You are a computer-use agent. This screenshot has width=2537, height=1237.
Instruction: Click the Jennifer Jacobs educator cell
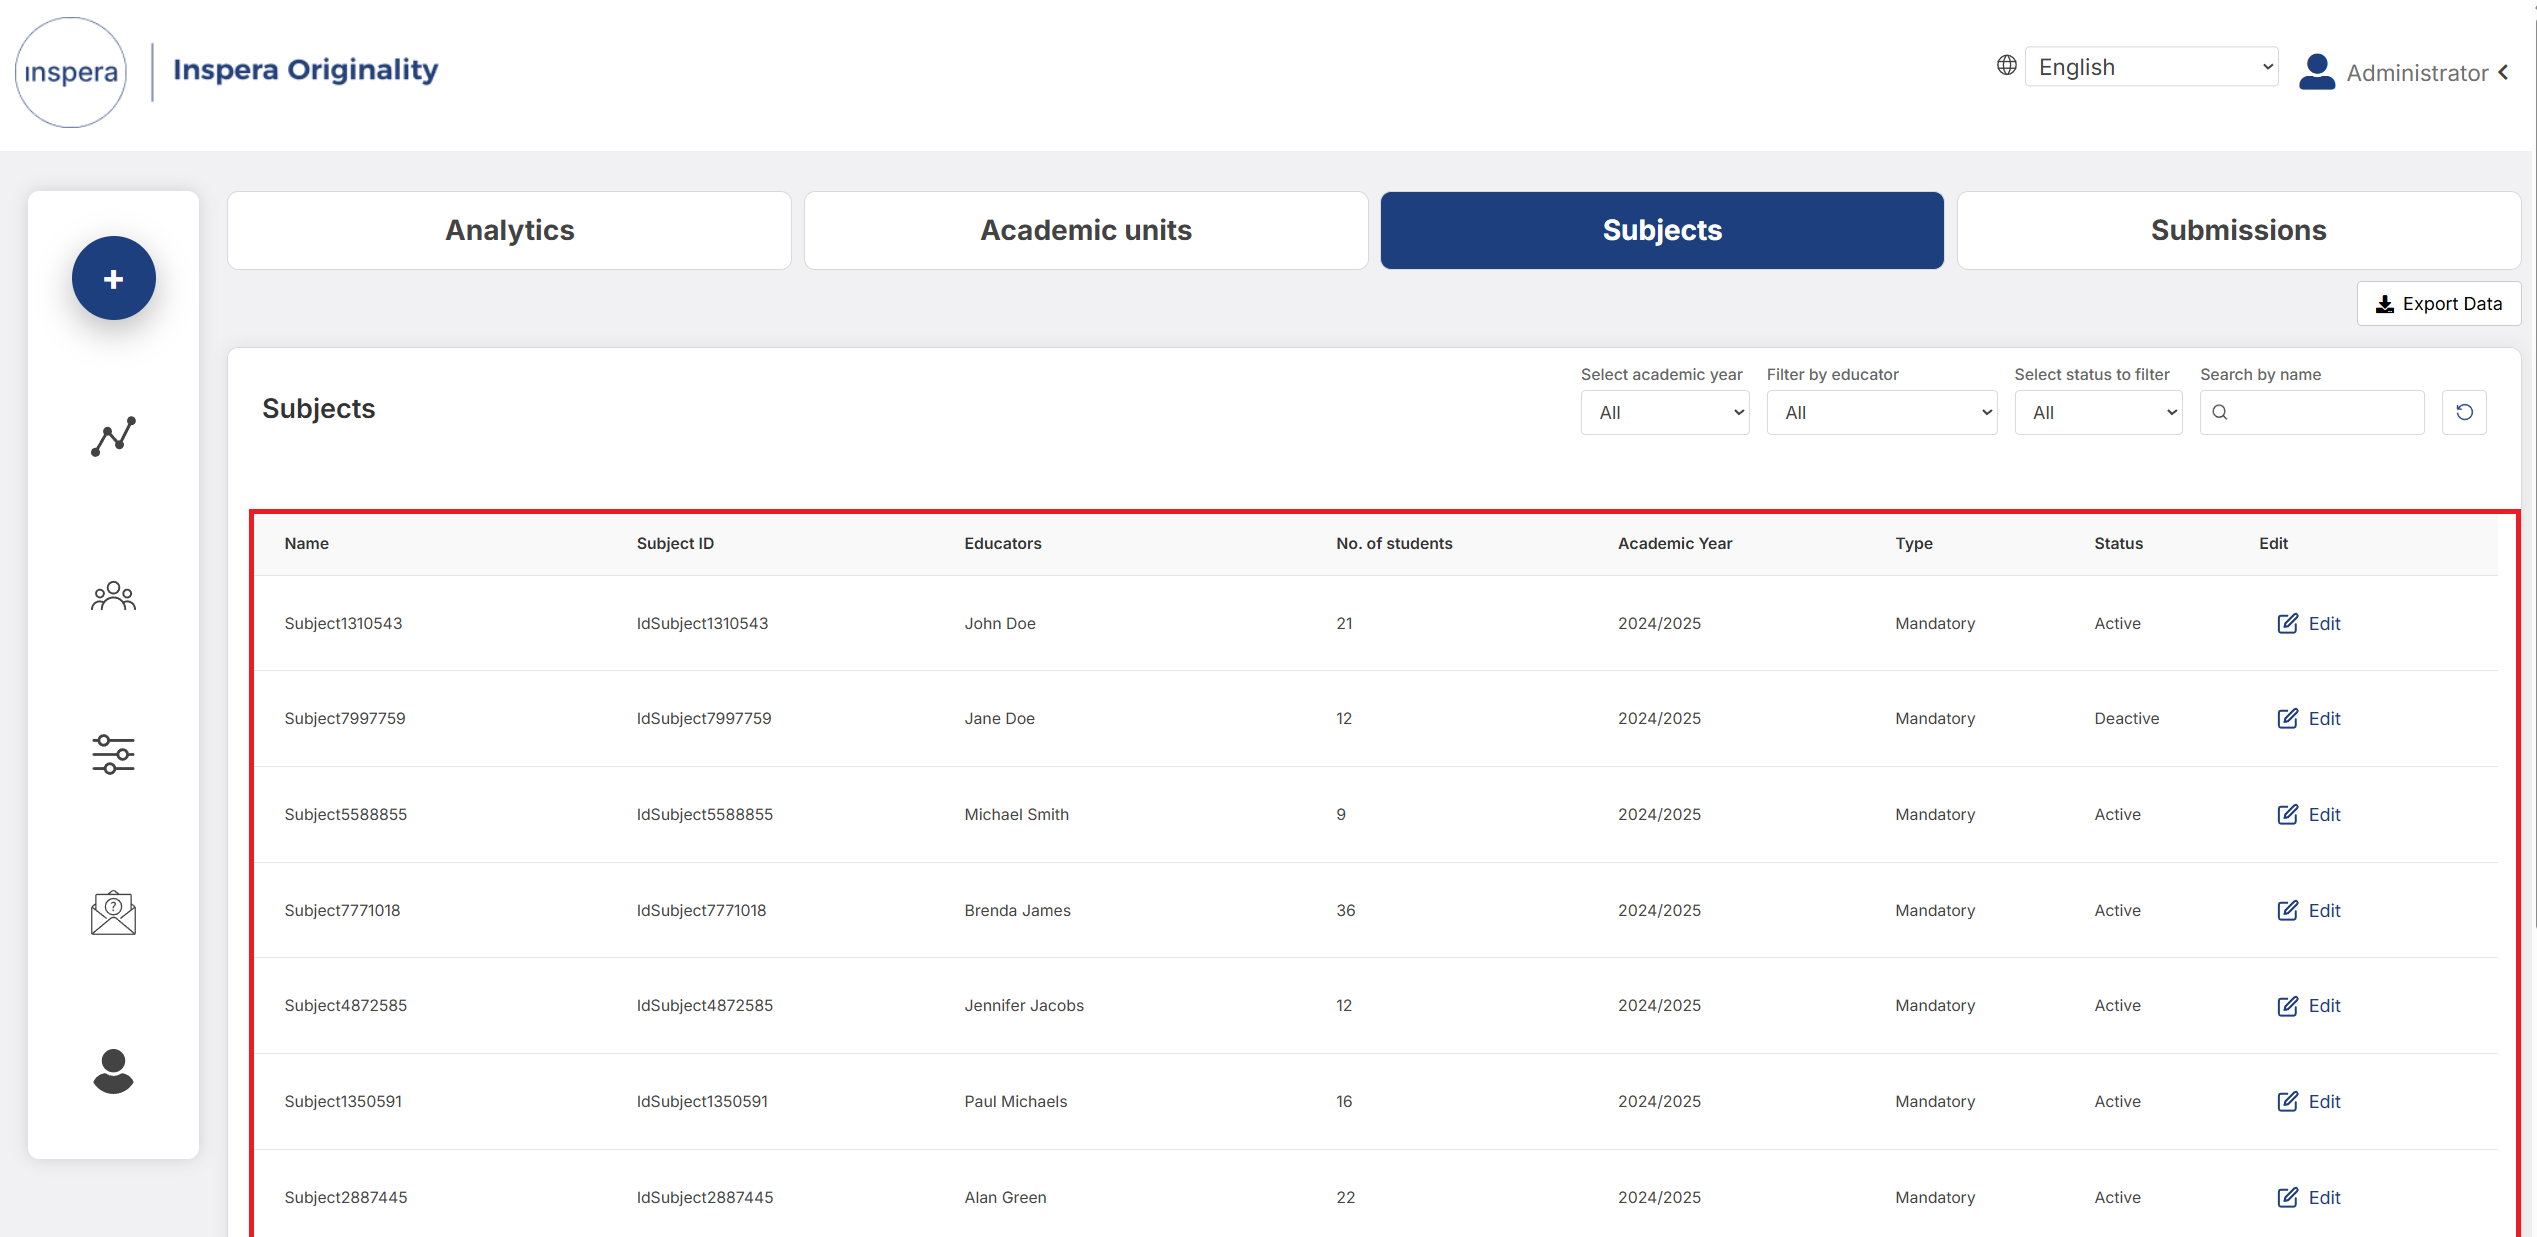coord(1024,1005)
